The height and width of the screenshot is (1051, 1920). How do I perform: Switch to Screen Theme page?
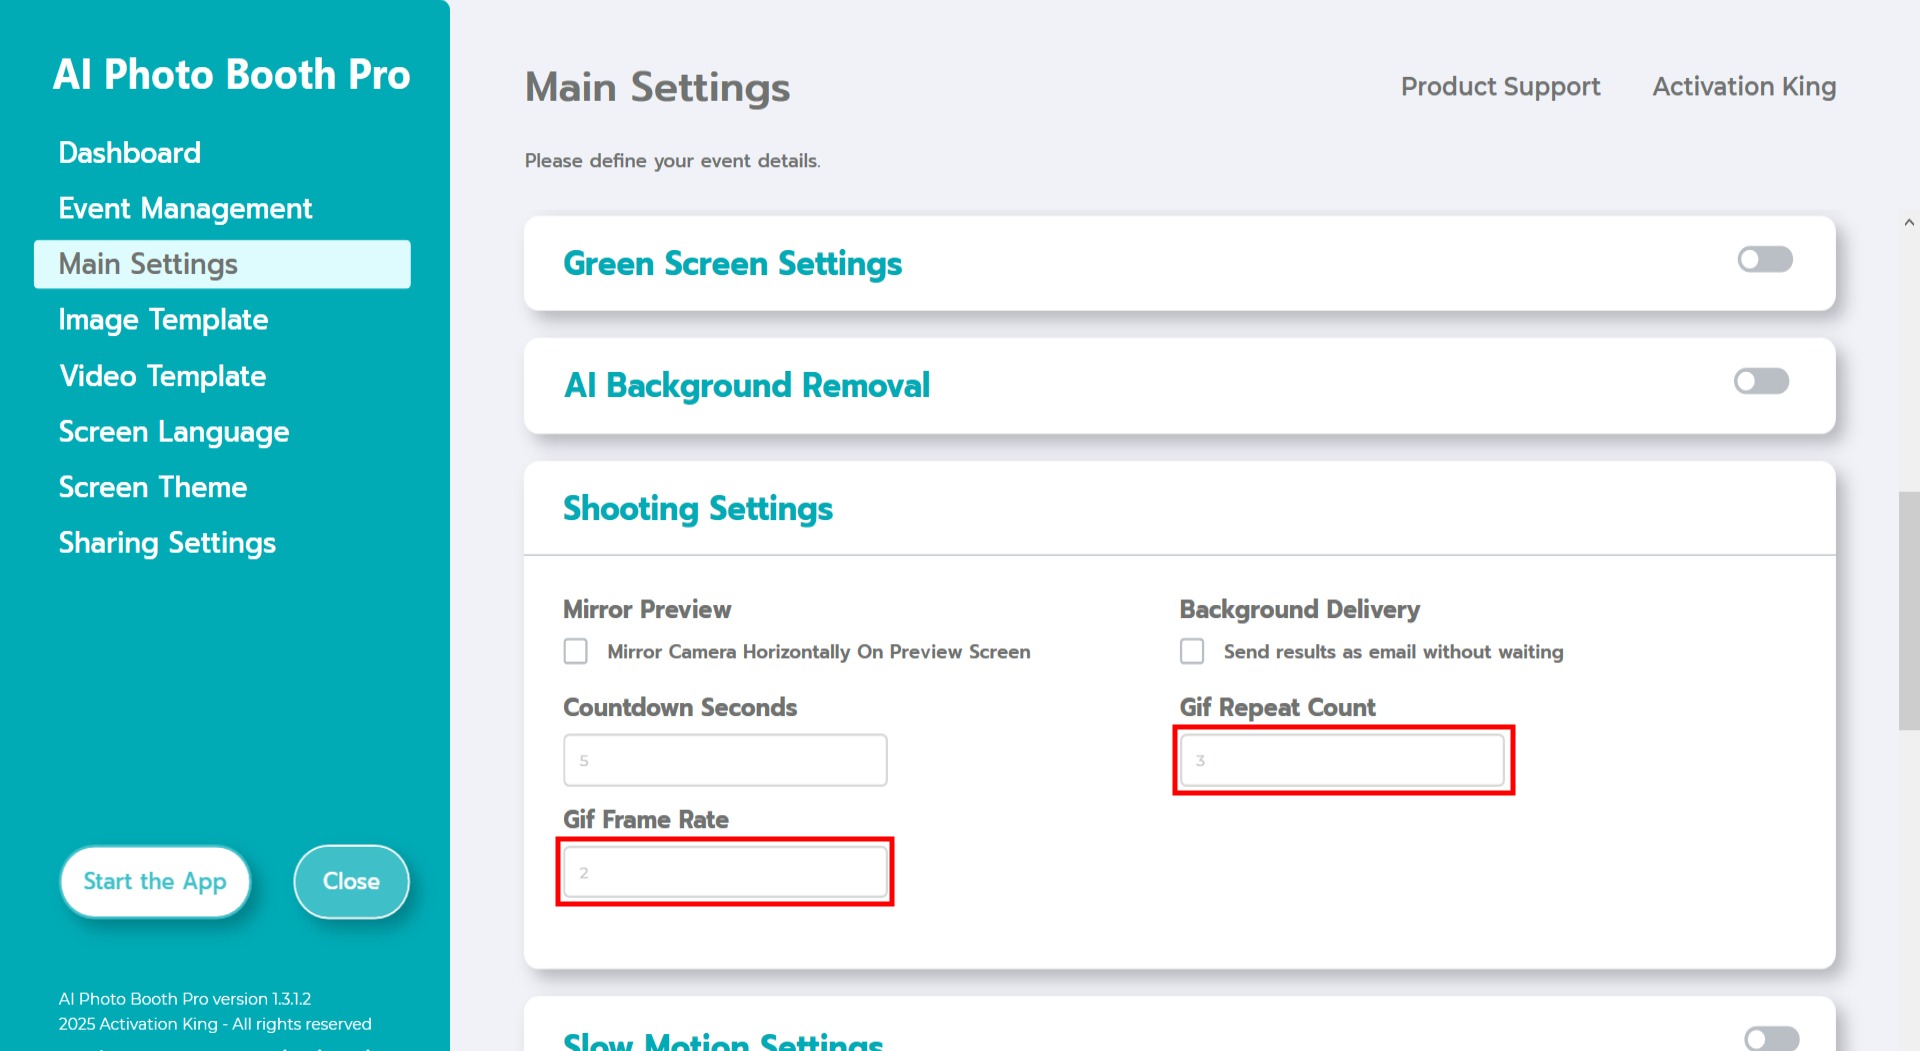click(152, 487)
